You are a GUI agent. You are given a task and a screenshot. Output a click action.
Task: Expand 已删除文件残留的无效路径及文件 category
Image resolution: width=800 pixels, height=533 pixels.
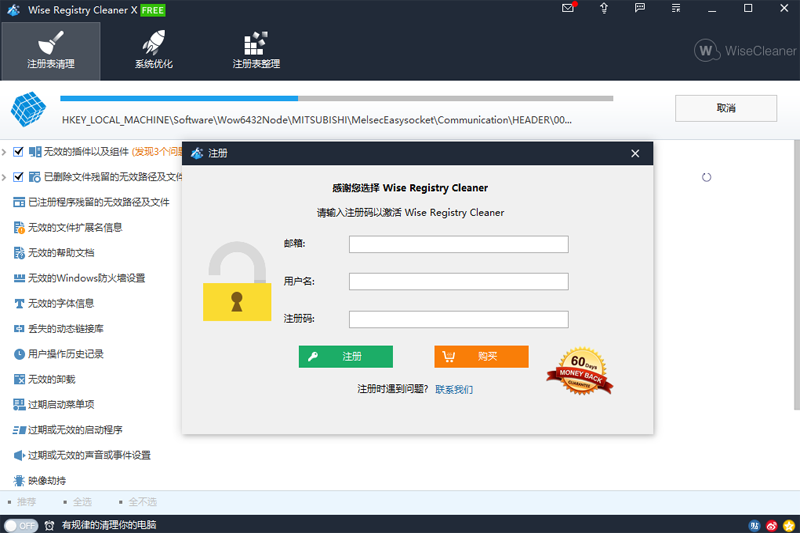(4, 177)
